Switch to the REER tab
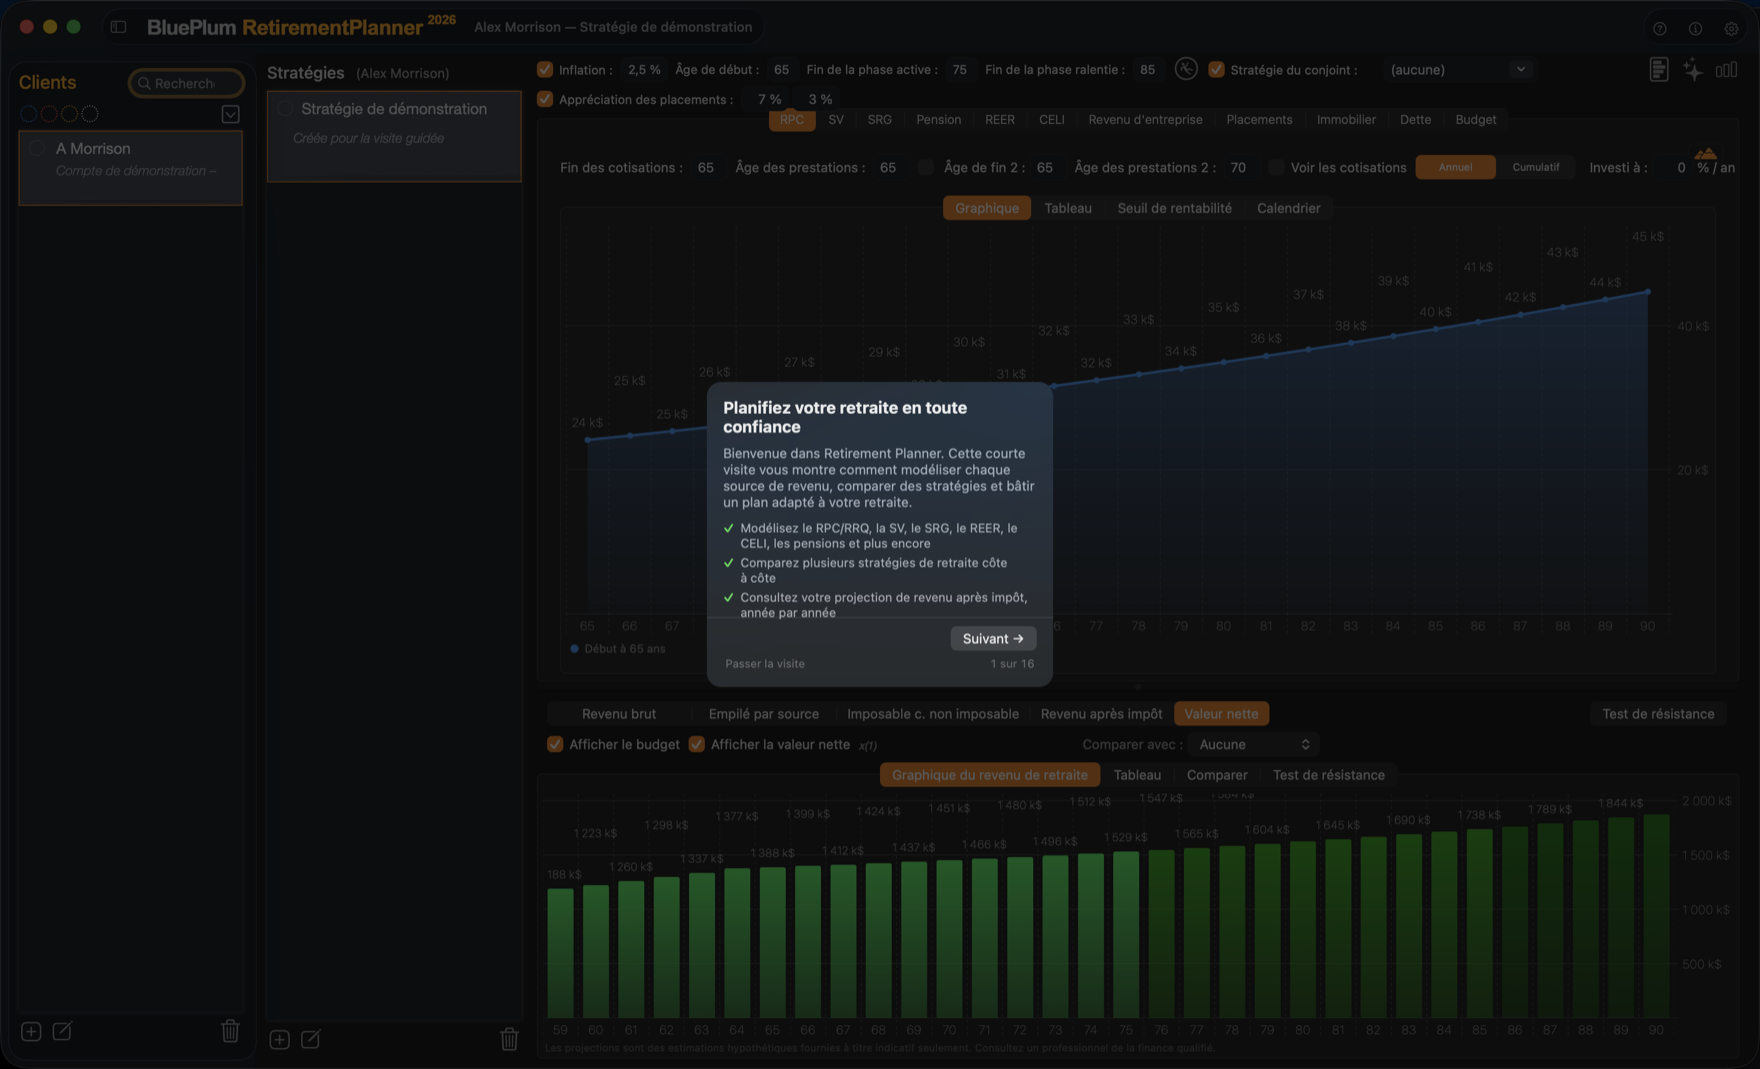 point(1000,120)
